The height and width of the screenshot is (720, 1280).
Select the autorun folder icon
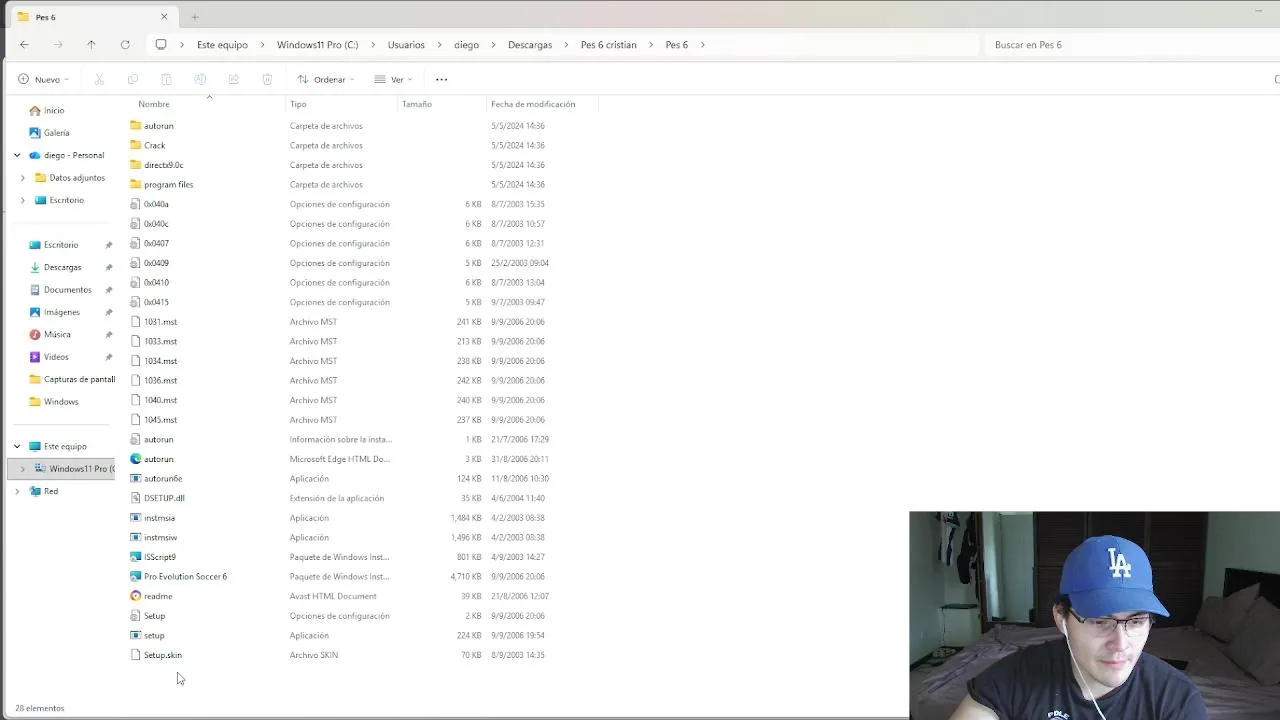136,126
